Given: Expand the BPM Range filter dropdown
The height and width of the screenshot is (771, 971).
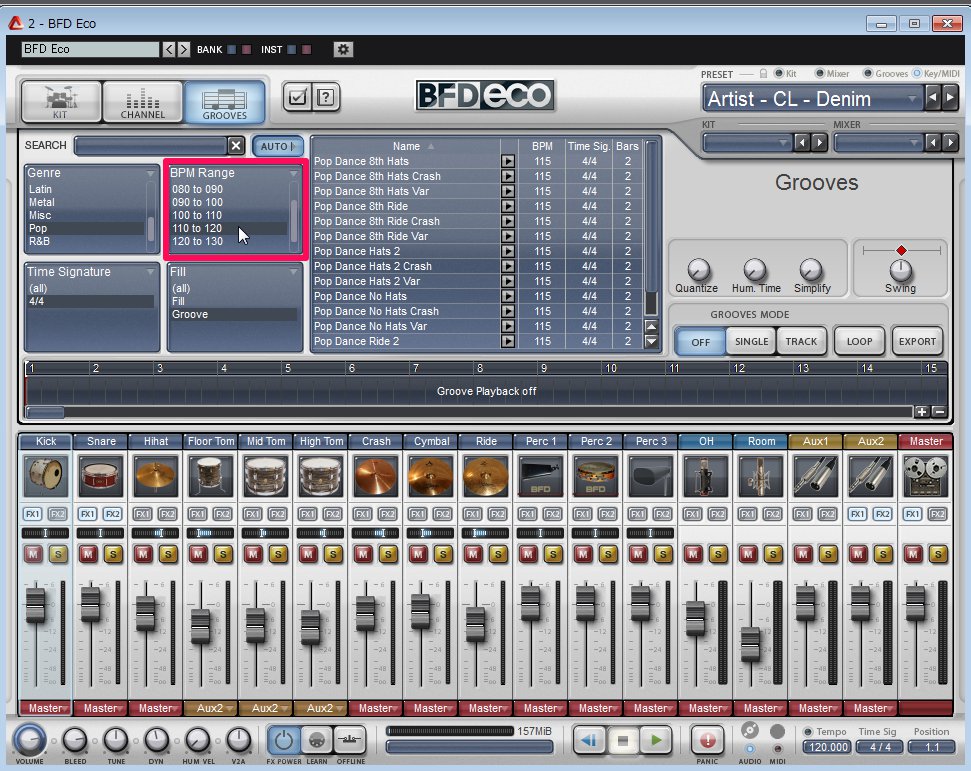Looking at the screenshot, I should [294, 173].
